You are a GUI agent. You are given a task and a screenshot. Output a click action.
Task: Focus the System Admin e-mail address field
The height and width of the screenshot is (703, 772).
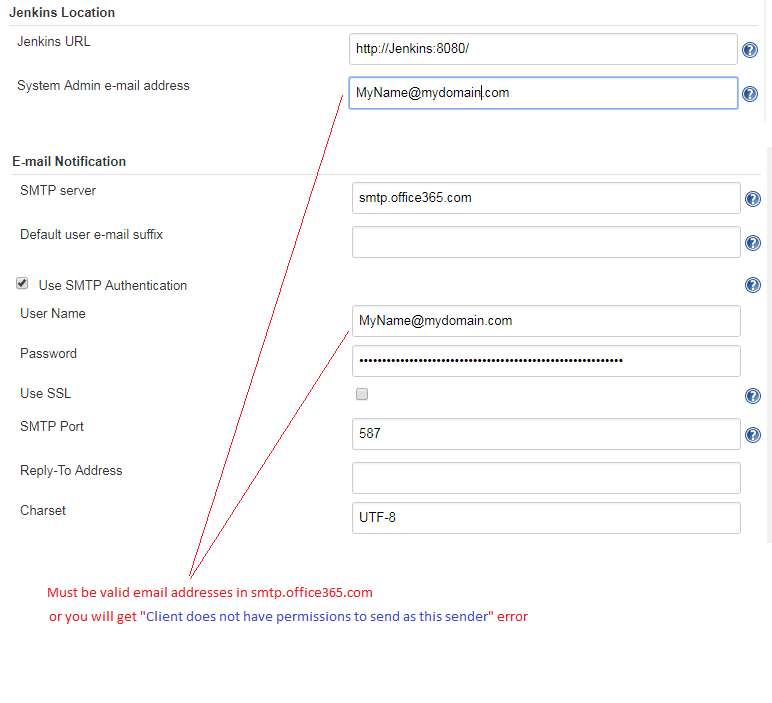point(543,93)
